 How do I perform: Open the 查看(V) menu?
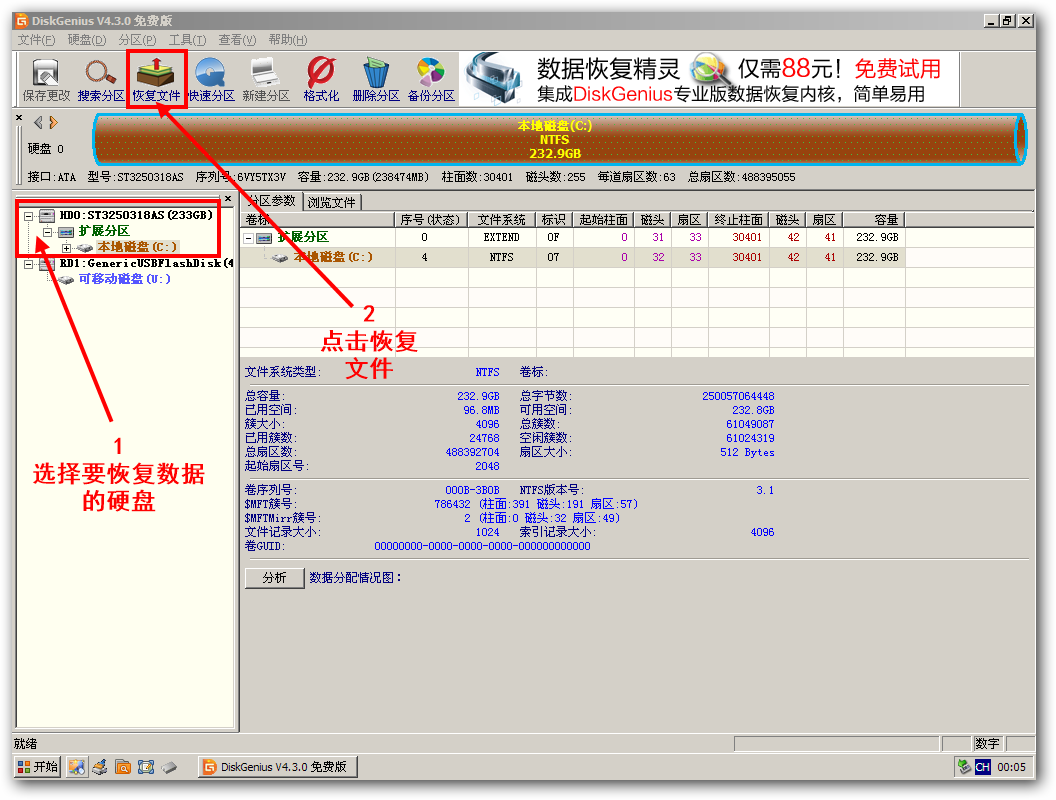click(x=237, y=40)
